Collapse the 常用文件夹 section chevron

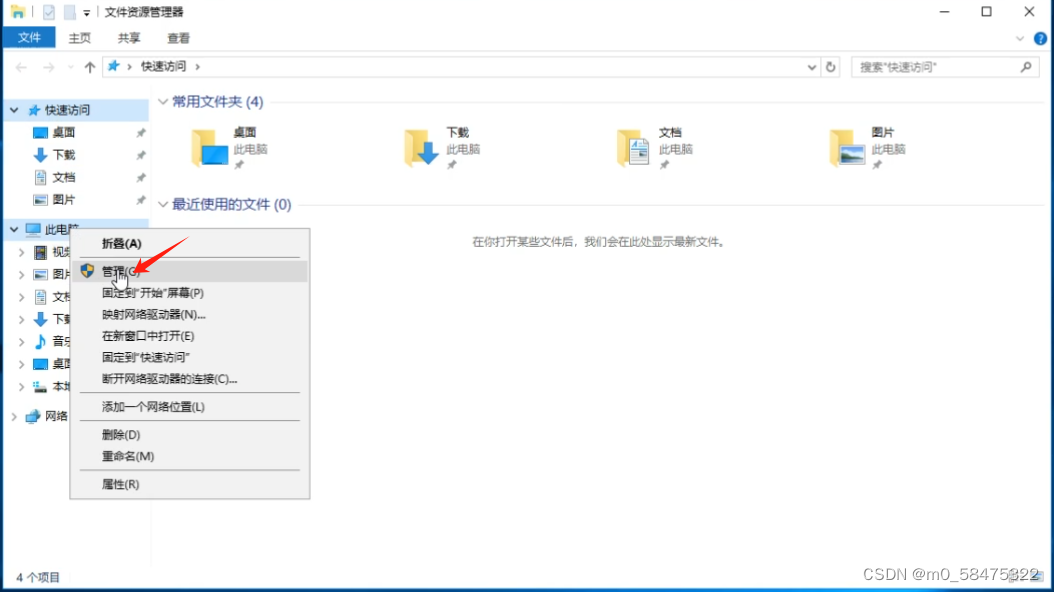click(162, 102)
